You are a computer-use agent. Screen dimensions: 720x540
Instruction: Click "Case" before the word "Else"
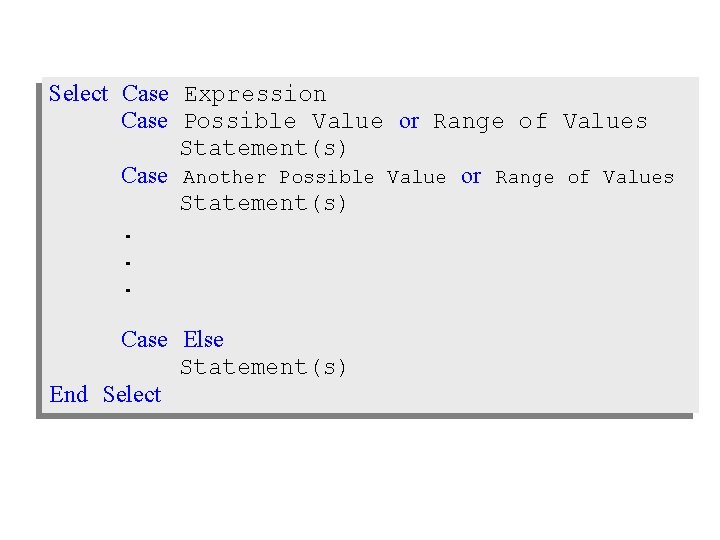click(145, 340)
